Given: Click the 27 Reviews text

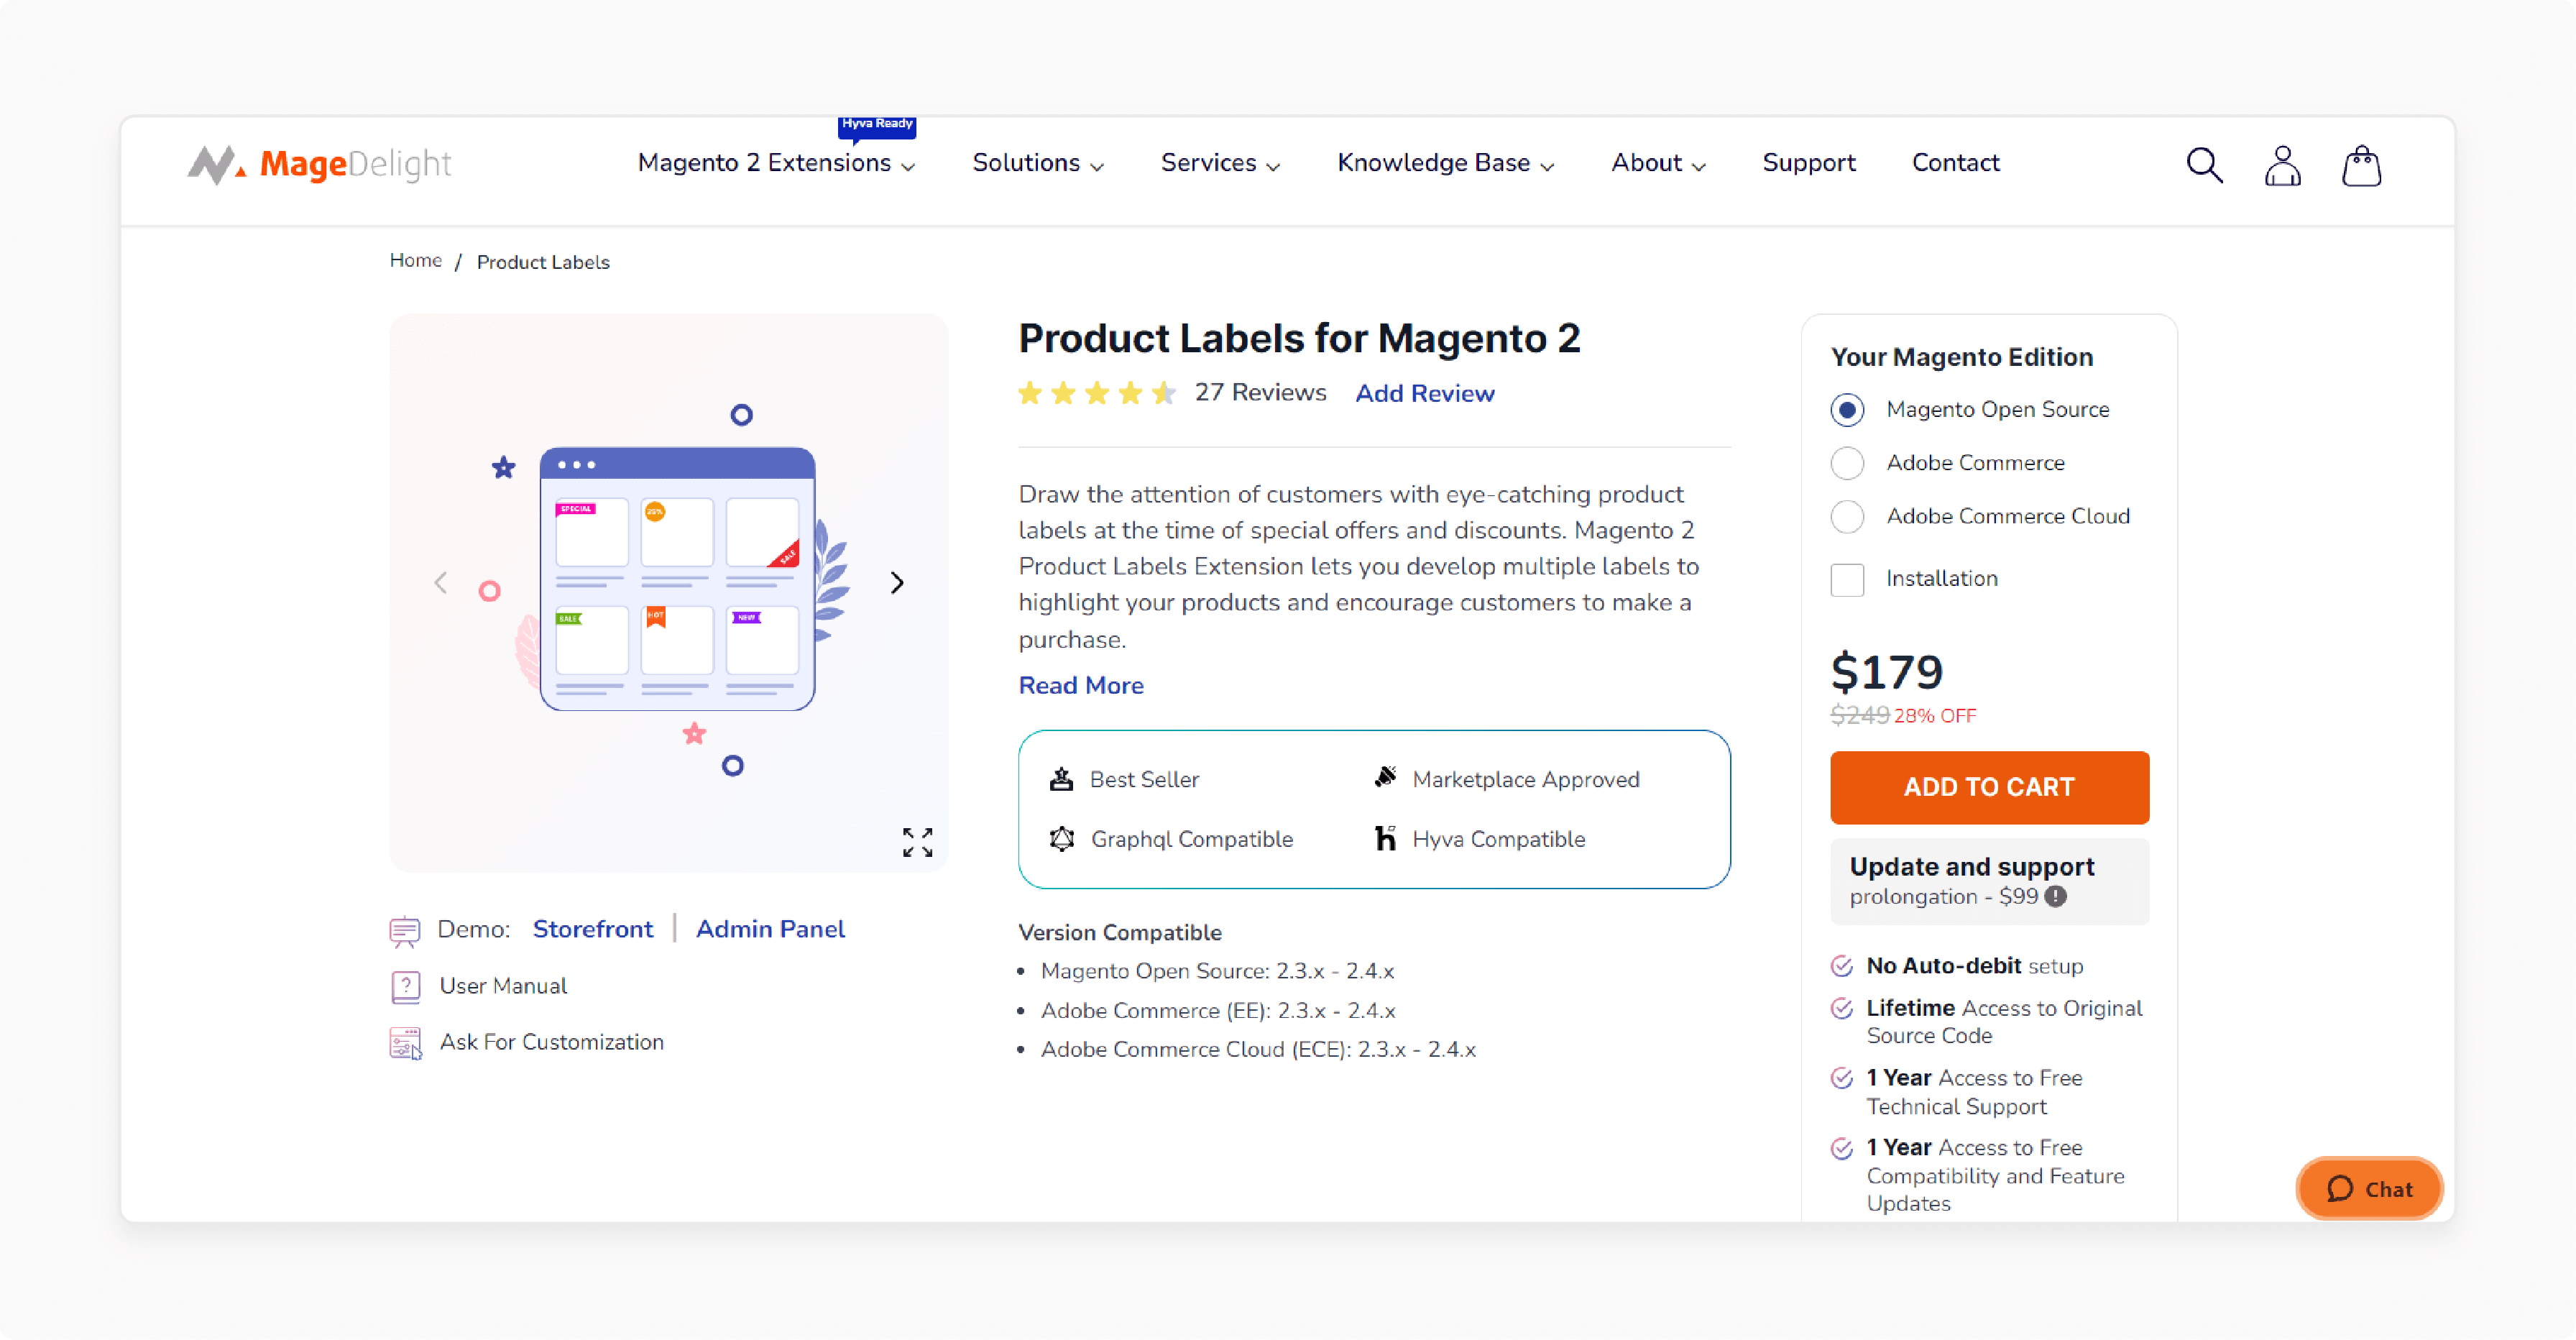Looking at the screenshot, I should point(1260,393).
